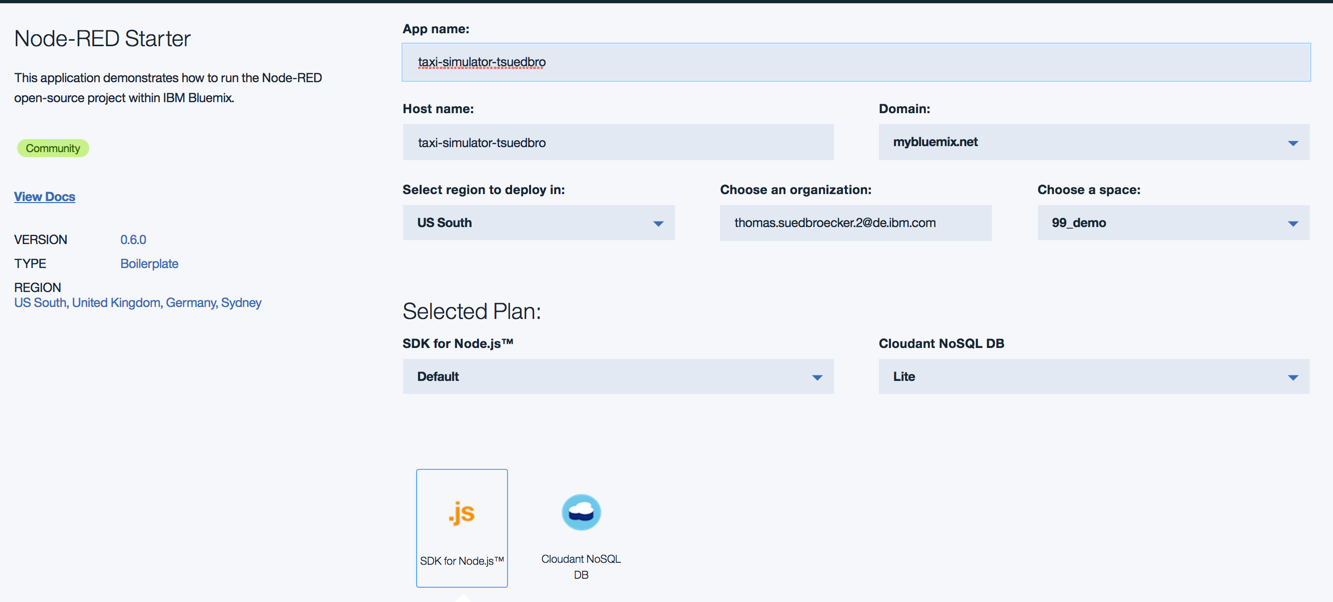Click the 'Domain:' label
Image resolution: width=1333 pixels, height=602 pixels.
pos(905,109)
